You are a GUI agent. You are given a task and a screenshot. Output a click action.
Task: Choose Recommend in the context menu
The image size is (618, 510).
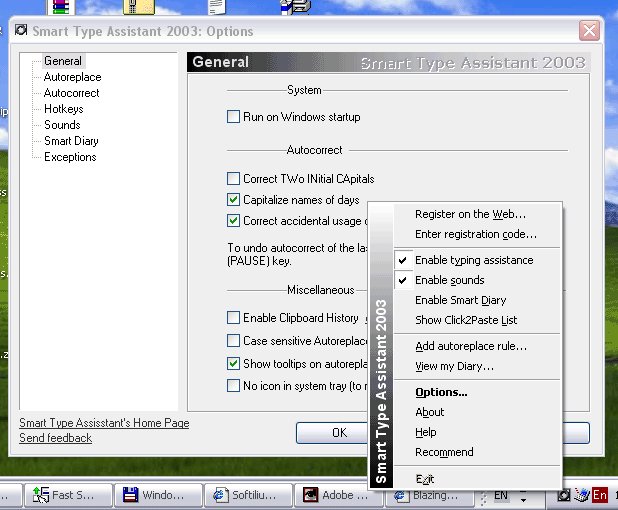pos(477,452)
